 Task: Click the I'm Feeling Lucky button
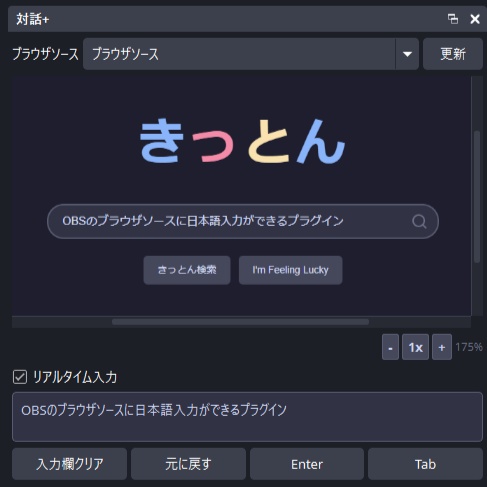pyautogui.click(x=290, y=270)
